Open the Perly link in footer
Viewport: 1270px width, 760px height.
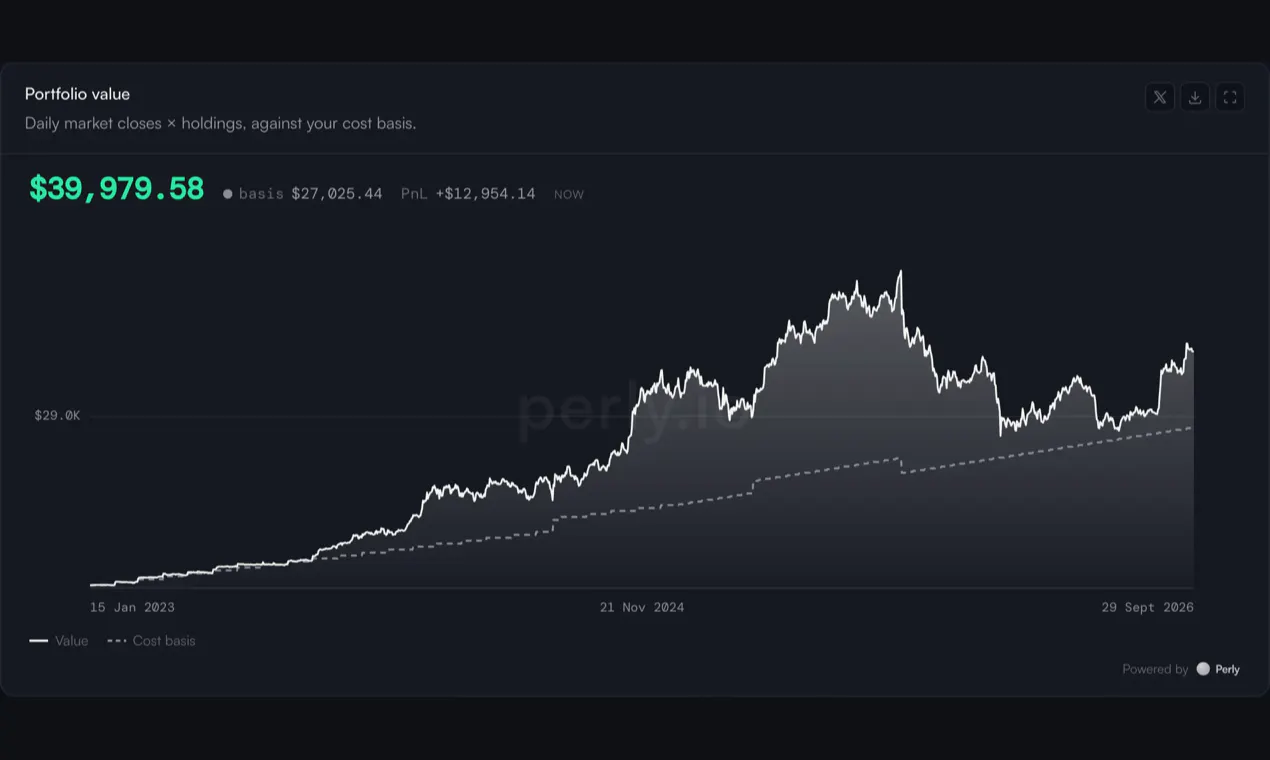click(1227, 669)
